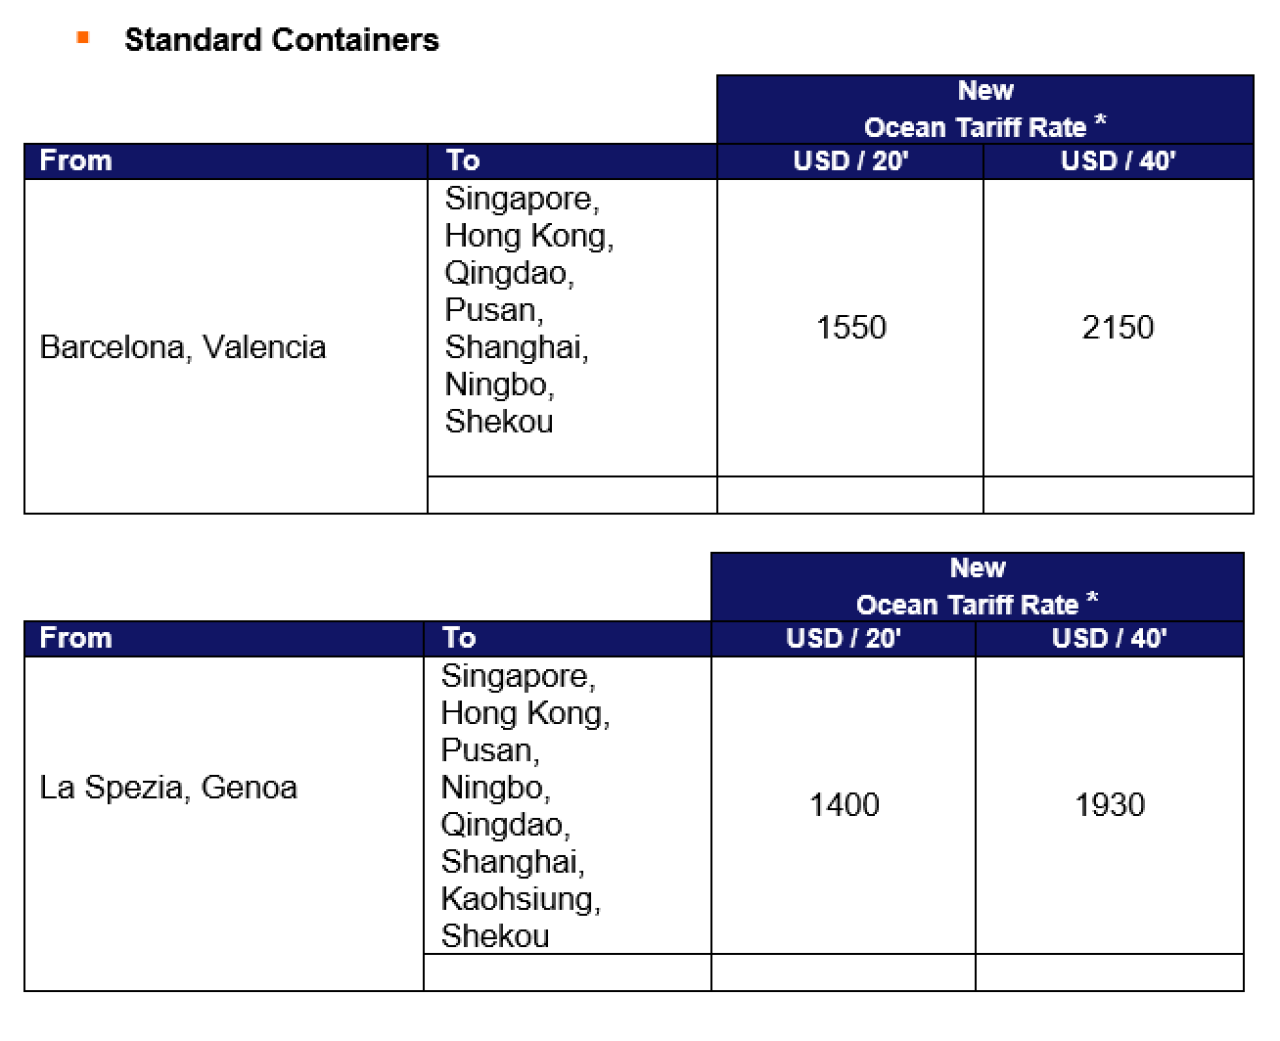The width and height of the screenshot is (1280, 1041).
Task: Click first table's New Ocean Tariff Rate header
Action: click(985, 109)
